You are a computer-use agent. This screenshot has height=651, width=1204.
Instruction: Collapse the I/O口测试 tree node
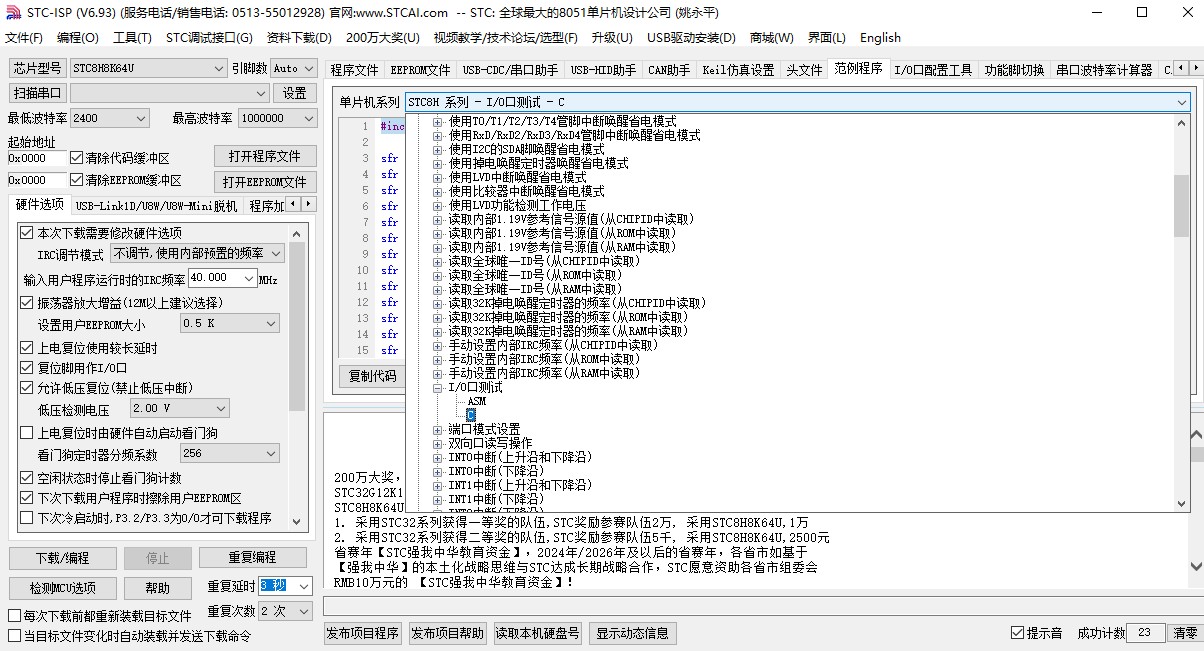pyautogui.click(x=437, y=387)
